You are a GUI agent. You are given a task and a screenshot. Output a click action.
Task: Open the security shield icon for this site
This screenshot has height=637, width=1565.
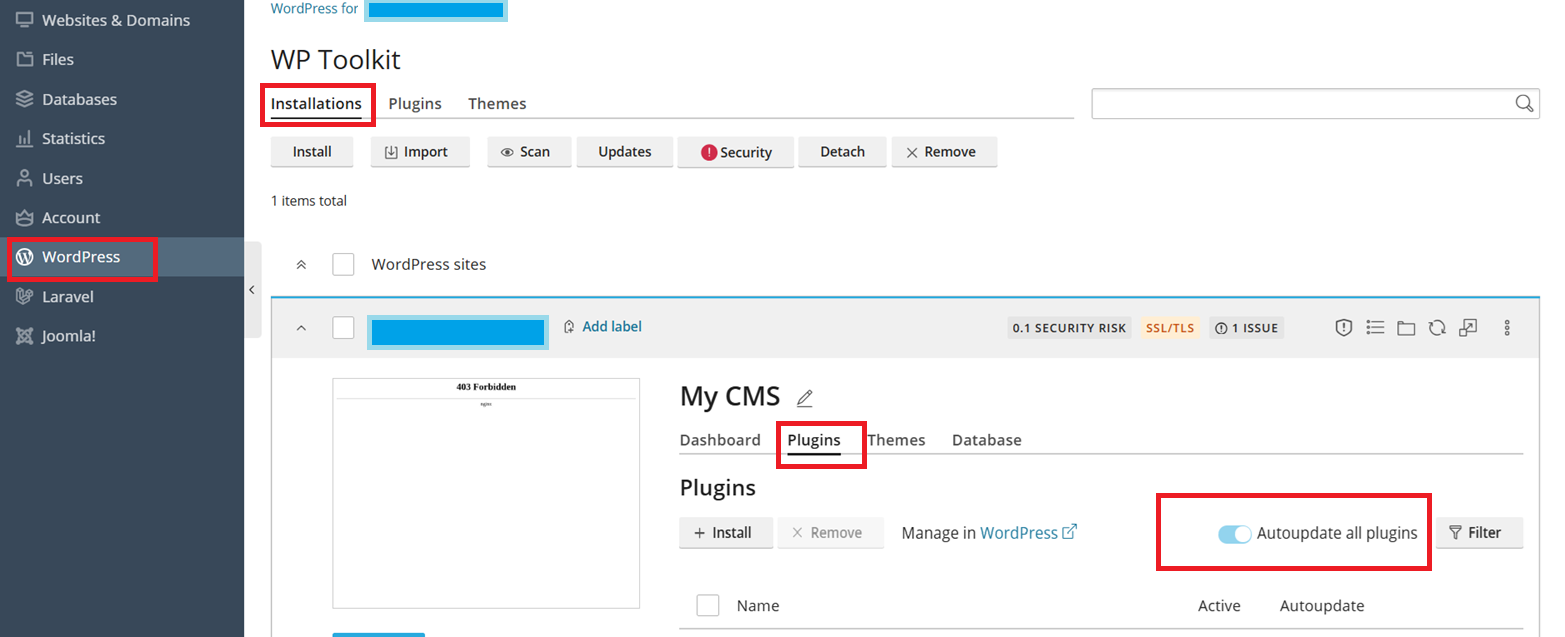[x=1344, y=328]
